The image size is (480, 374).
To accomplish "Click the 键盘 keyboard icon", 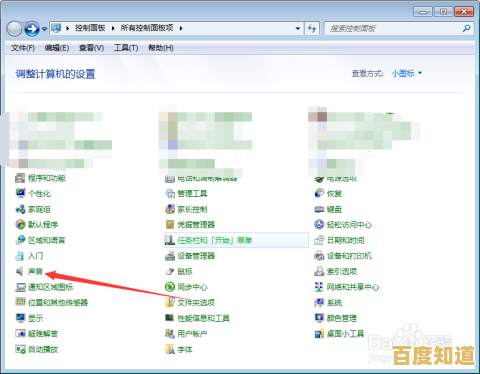I will (319, 209).
